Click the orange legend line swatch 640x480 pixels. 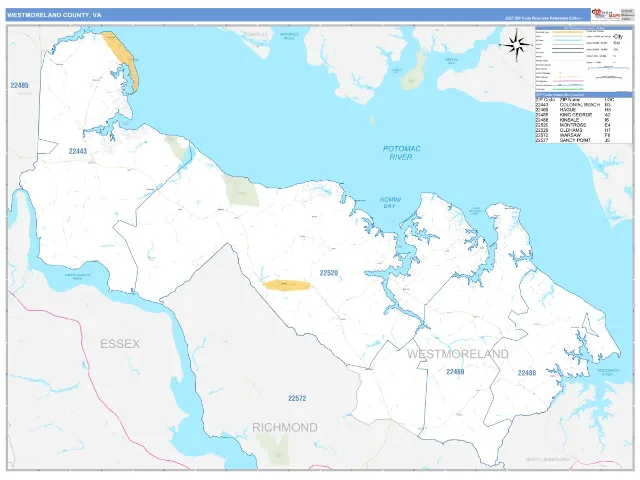pyautogui.click(x=568, y=32)
